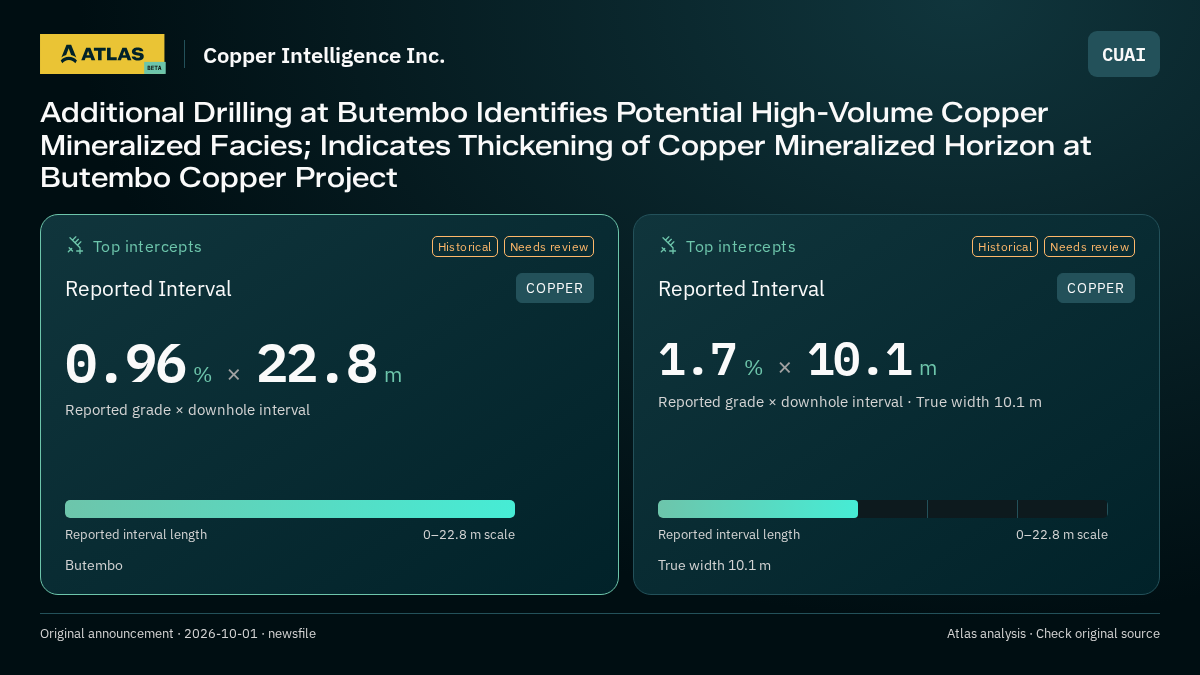Click 'True width 10.1 m' below the 10.1 m bar
The image size is (1200, 675).
(714, 565)
